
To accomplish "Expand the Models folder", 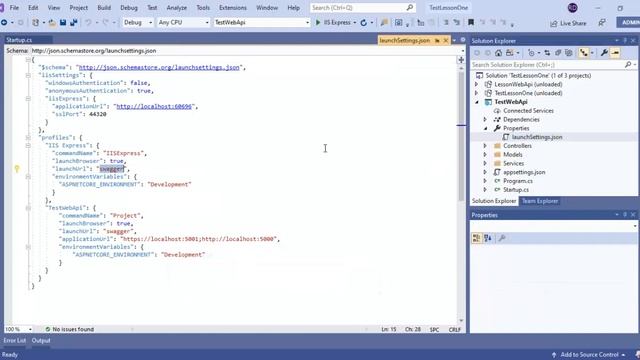I will 485,155.
